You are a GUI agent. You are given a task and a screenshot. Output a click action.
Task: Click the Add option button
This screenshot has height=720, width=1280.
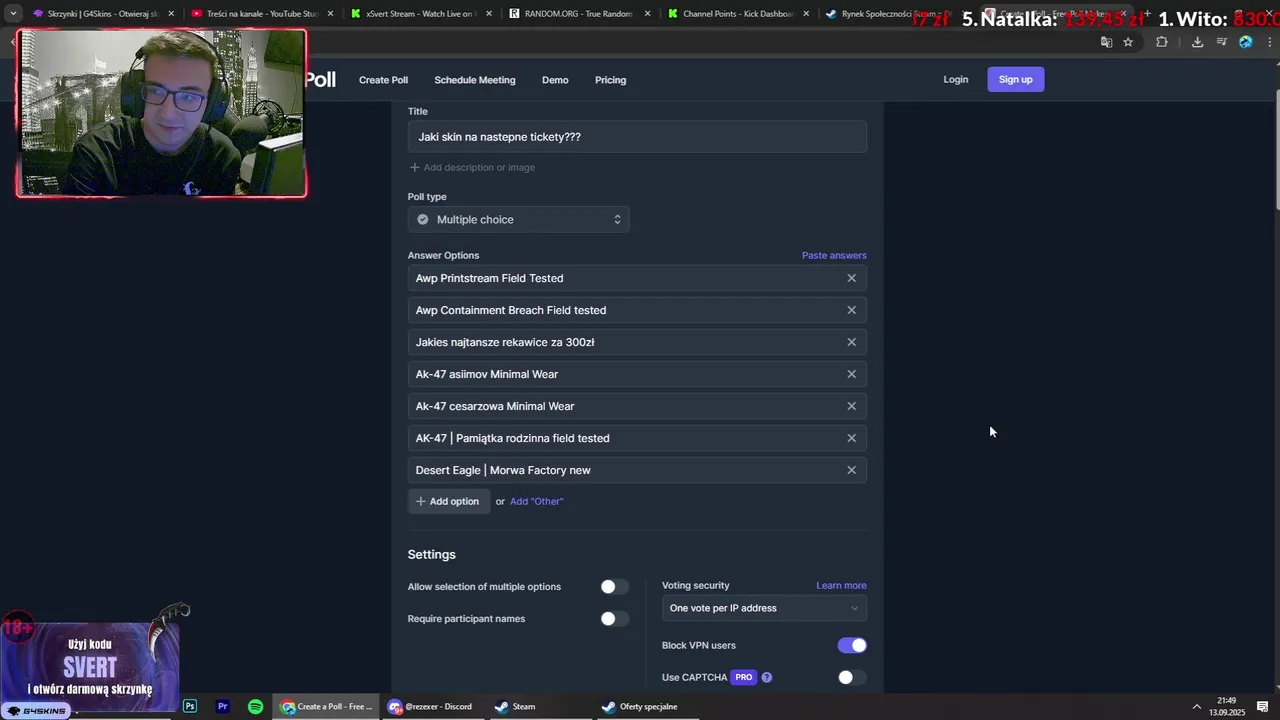[x=448, y=501]
